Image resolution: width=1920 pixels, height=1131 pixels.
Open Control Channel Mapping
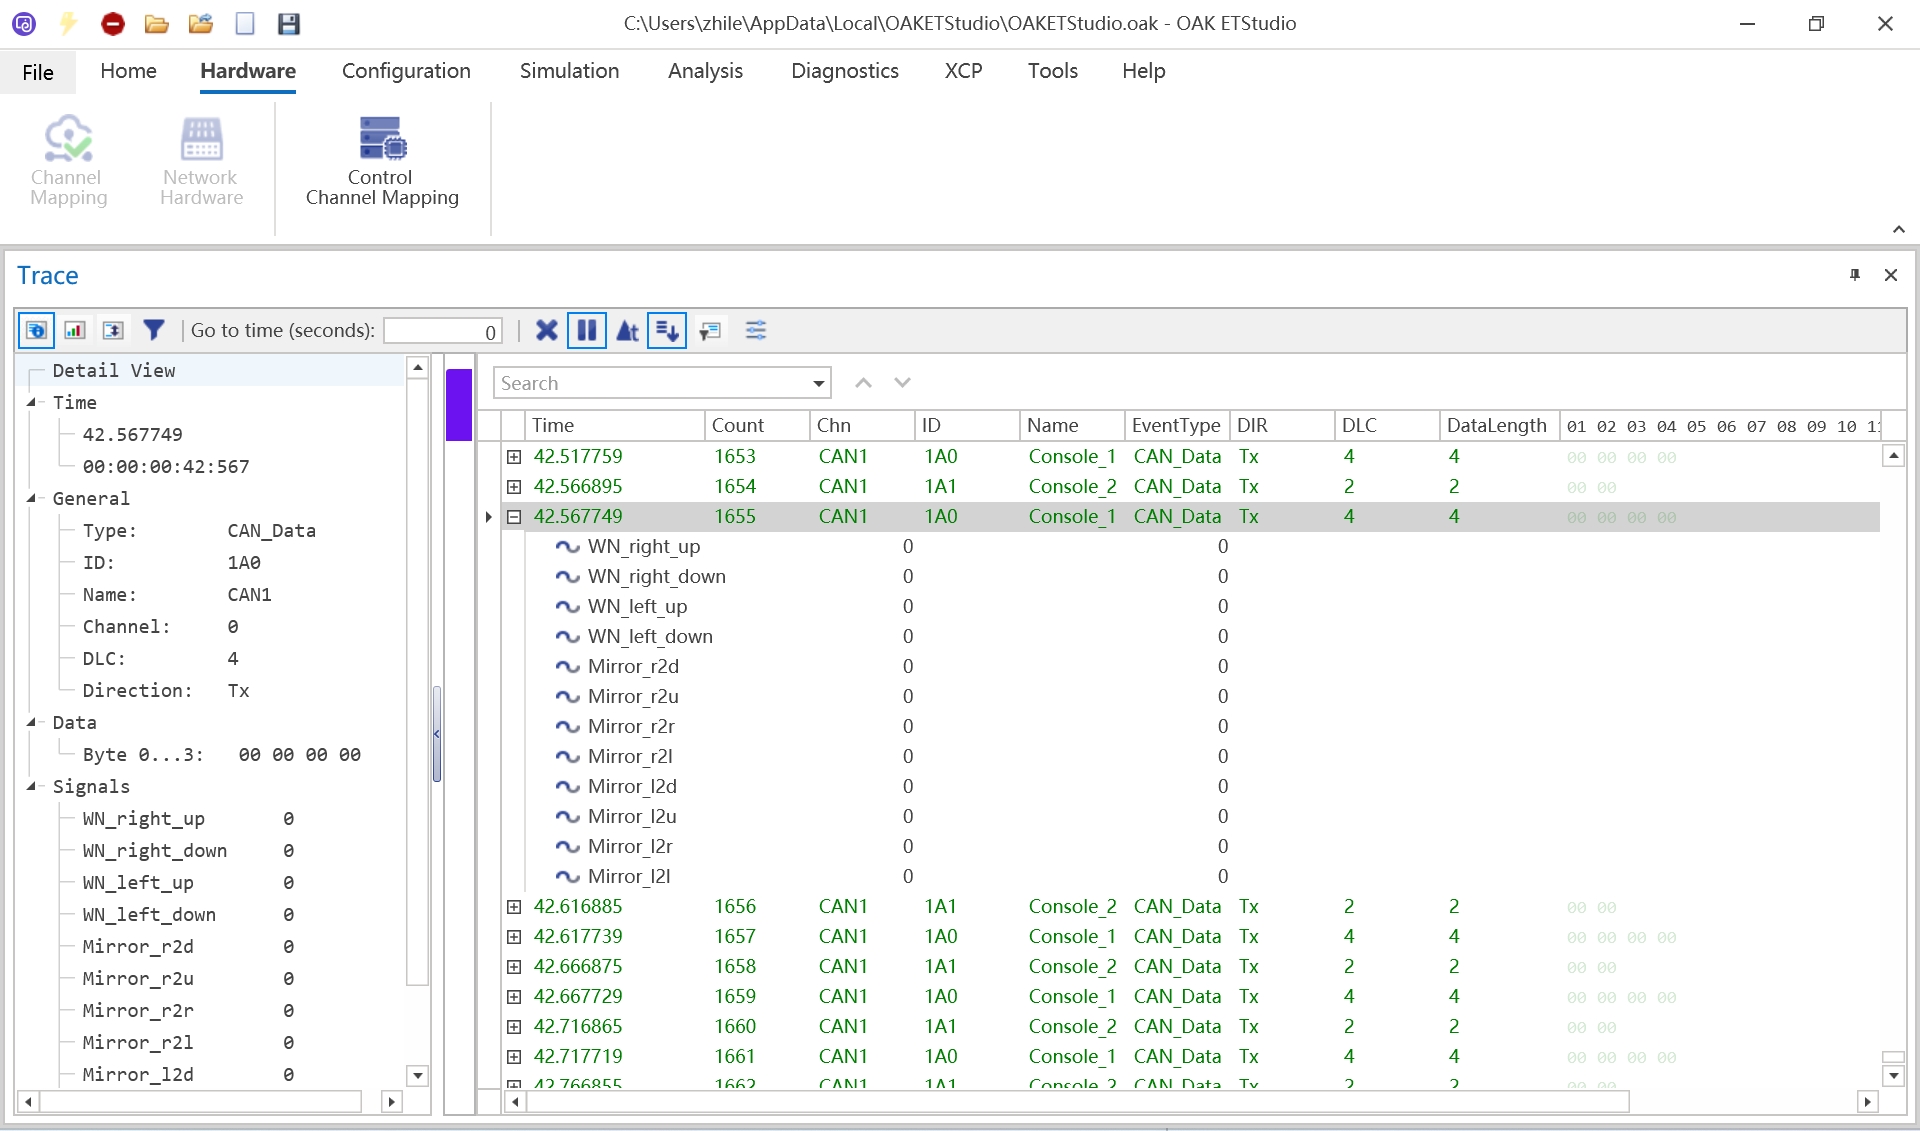(x=381, y=160)
